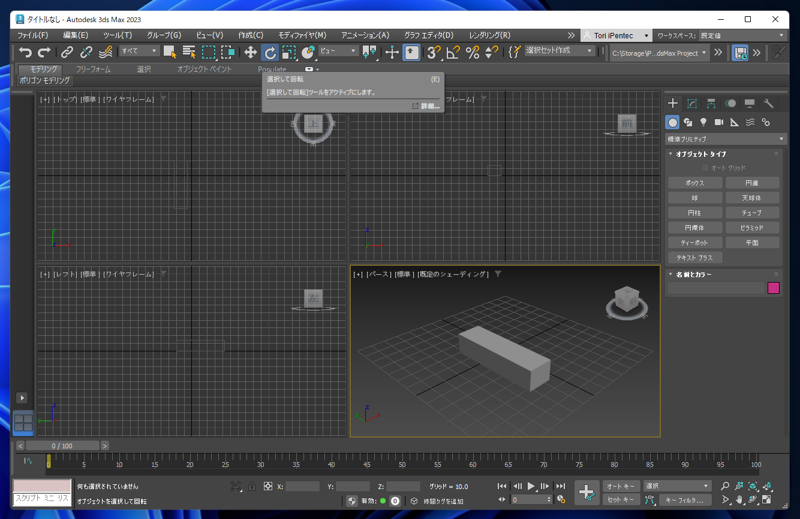This screenshot has height=519, width=800.
Task: Activate the Select and Move tool
Action: 250,52
